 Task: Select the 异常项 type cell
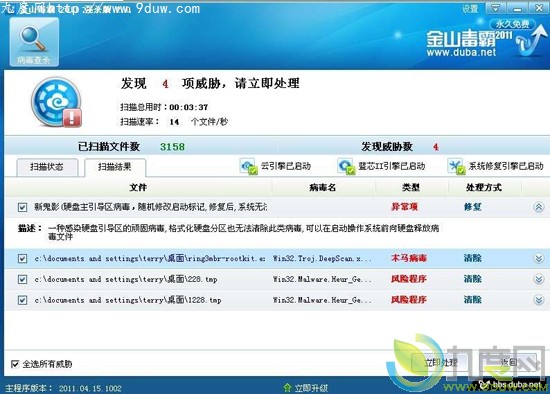404,207
